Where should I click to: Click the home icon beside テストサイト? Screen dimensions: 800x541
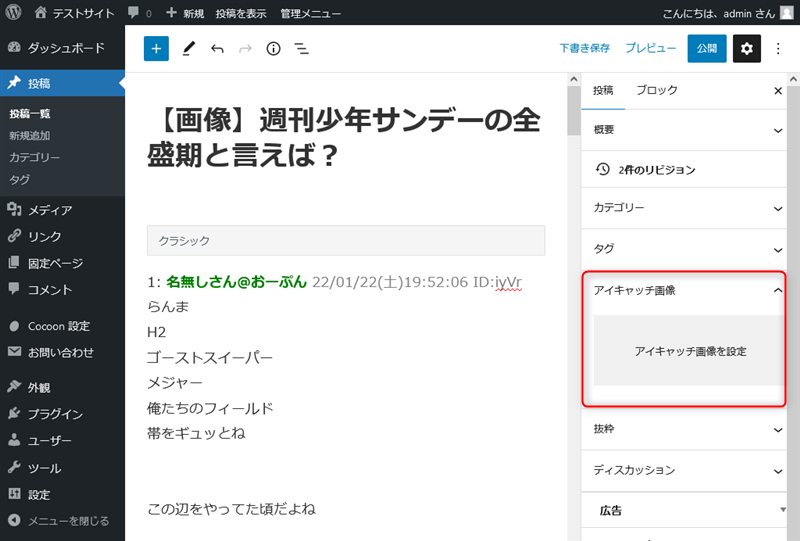(40, 12)
